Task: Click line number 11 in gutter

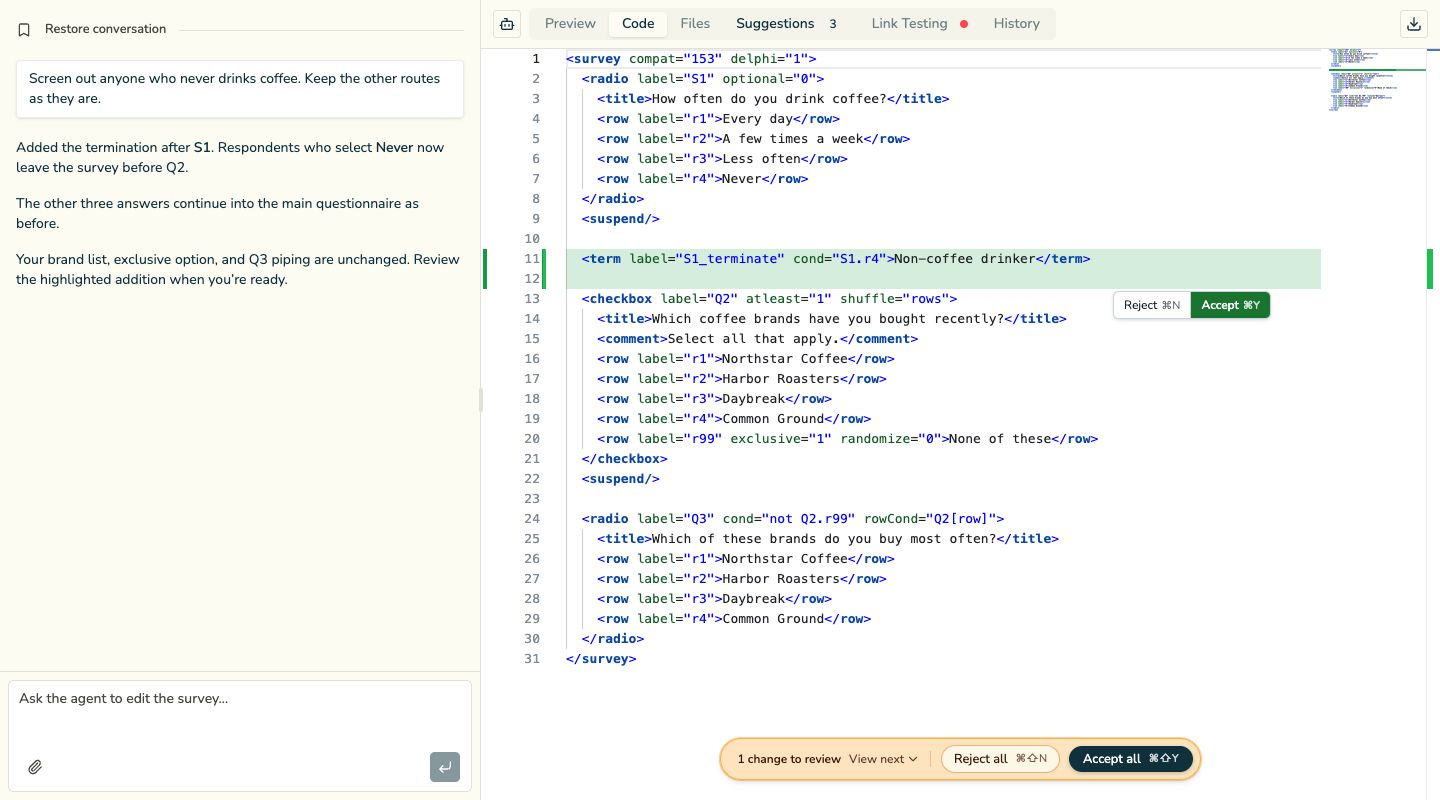Action: point(531,259)
